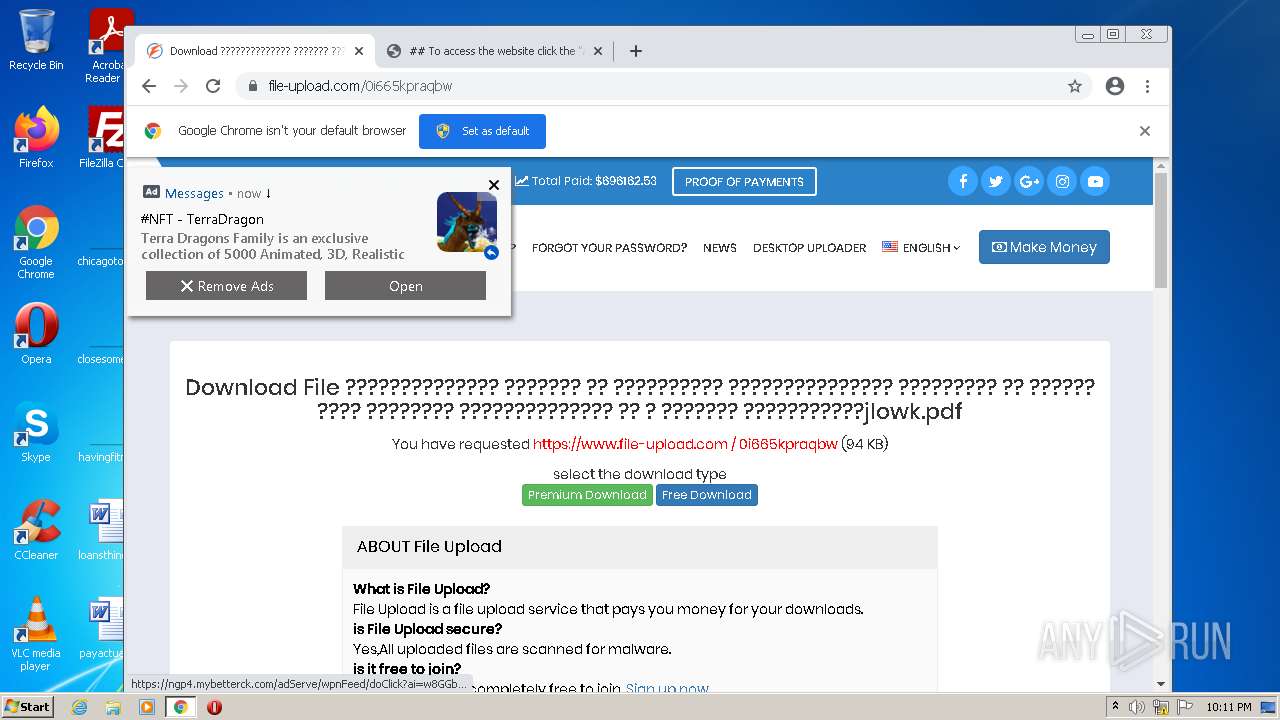Select the Google Chrome desktop icon
Viewport: 1280px width, 720px height.
pyautogui.click(x=36, y=242)
